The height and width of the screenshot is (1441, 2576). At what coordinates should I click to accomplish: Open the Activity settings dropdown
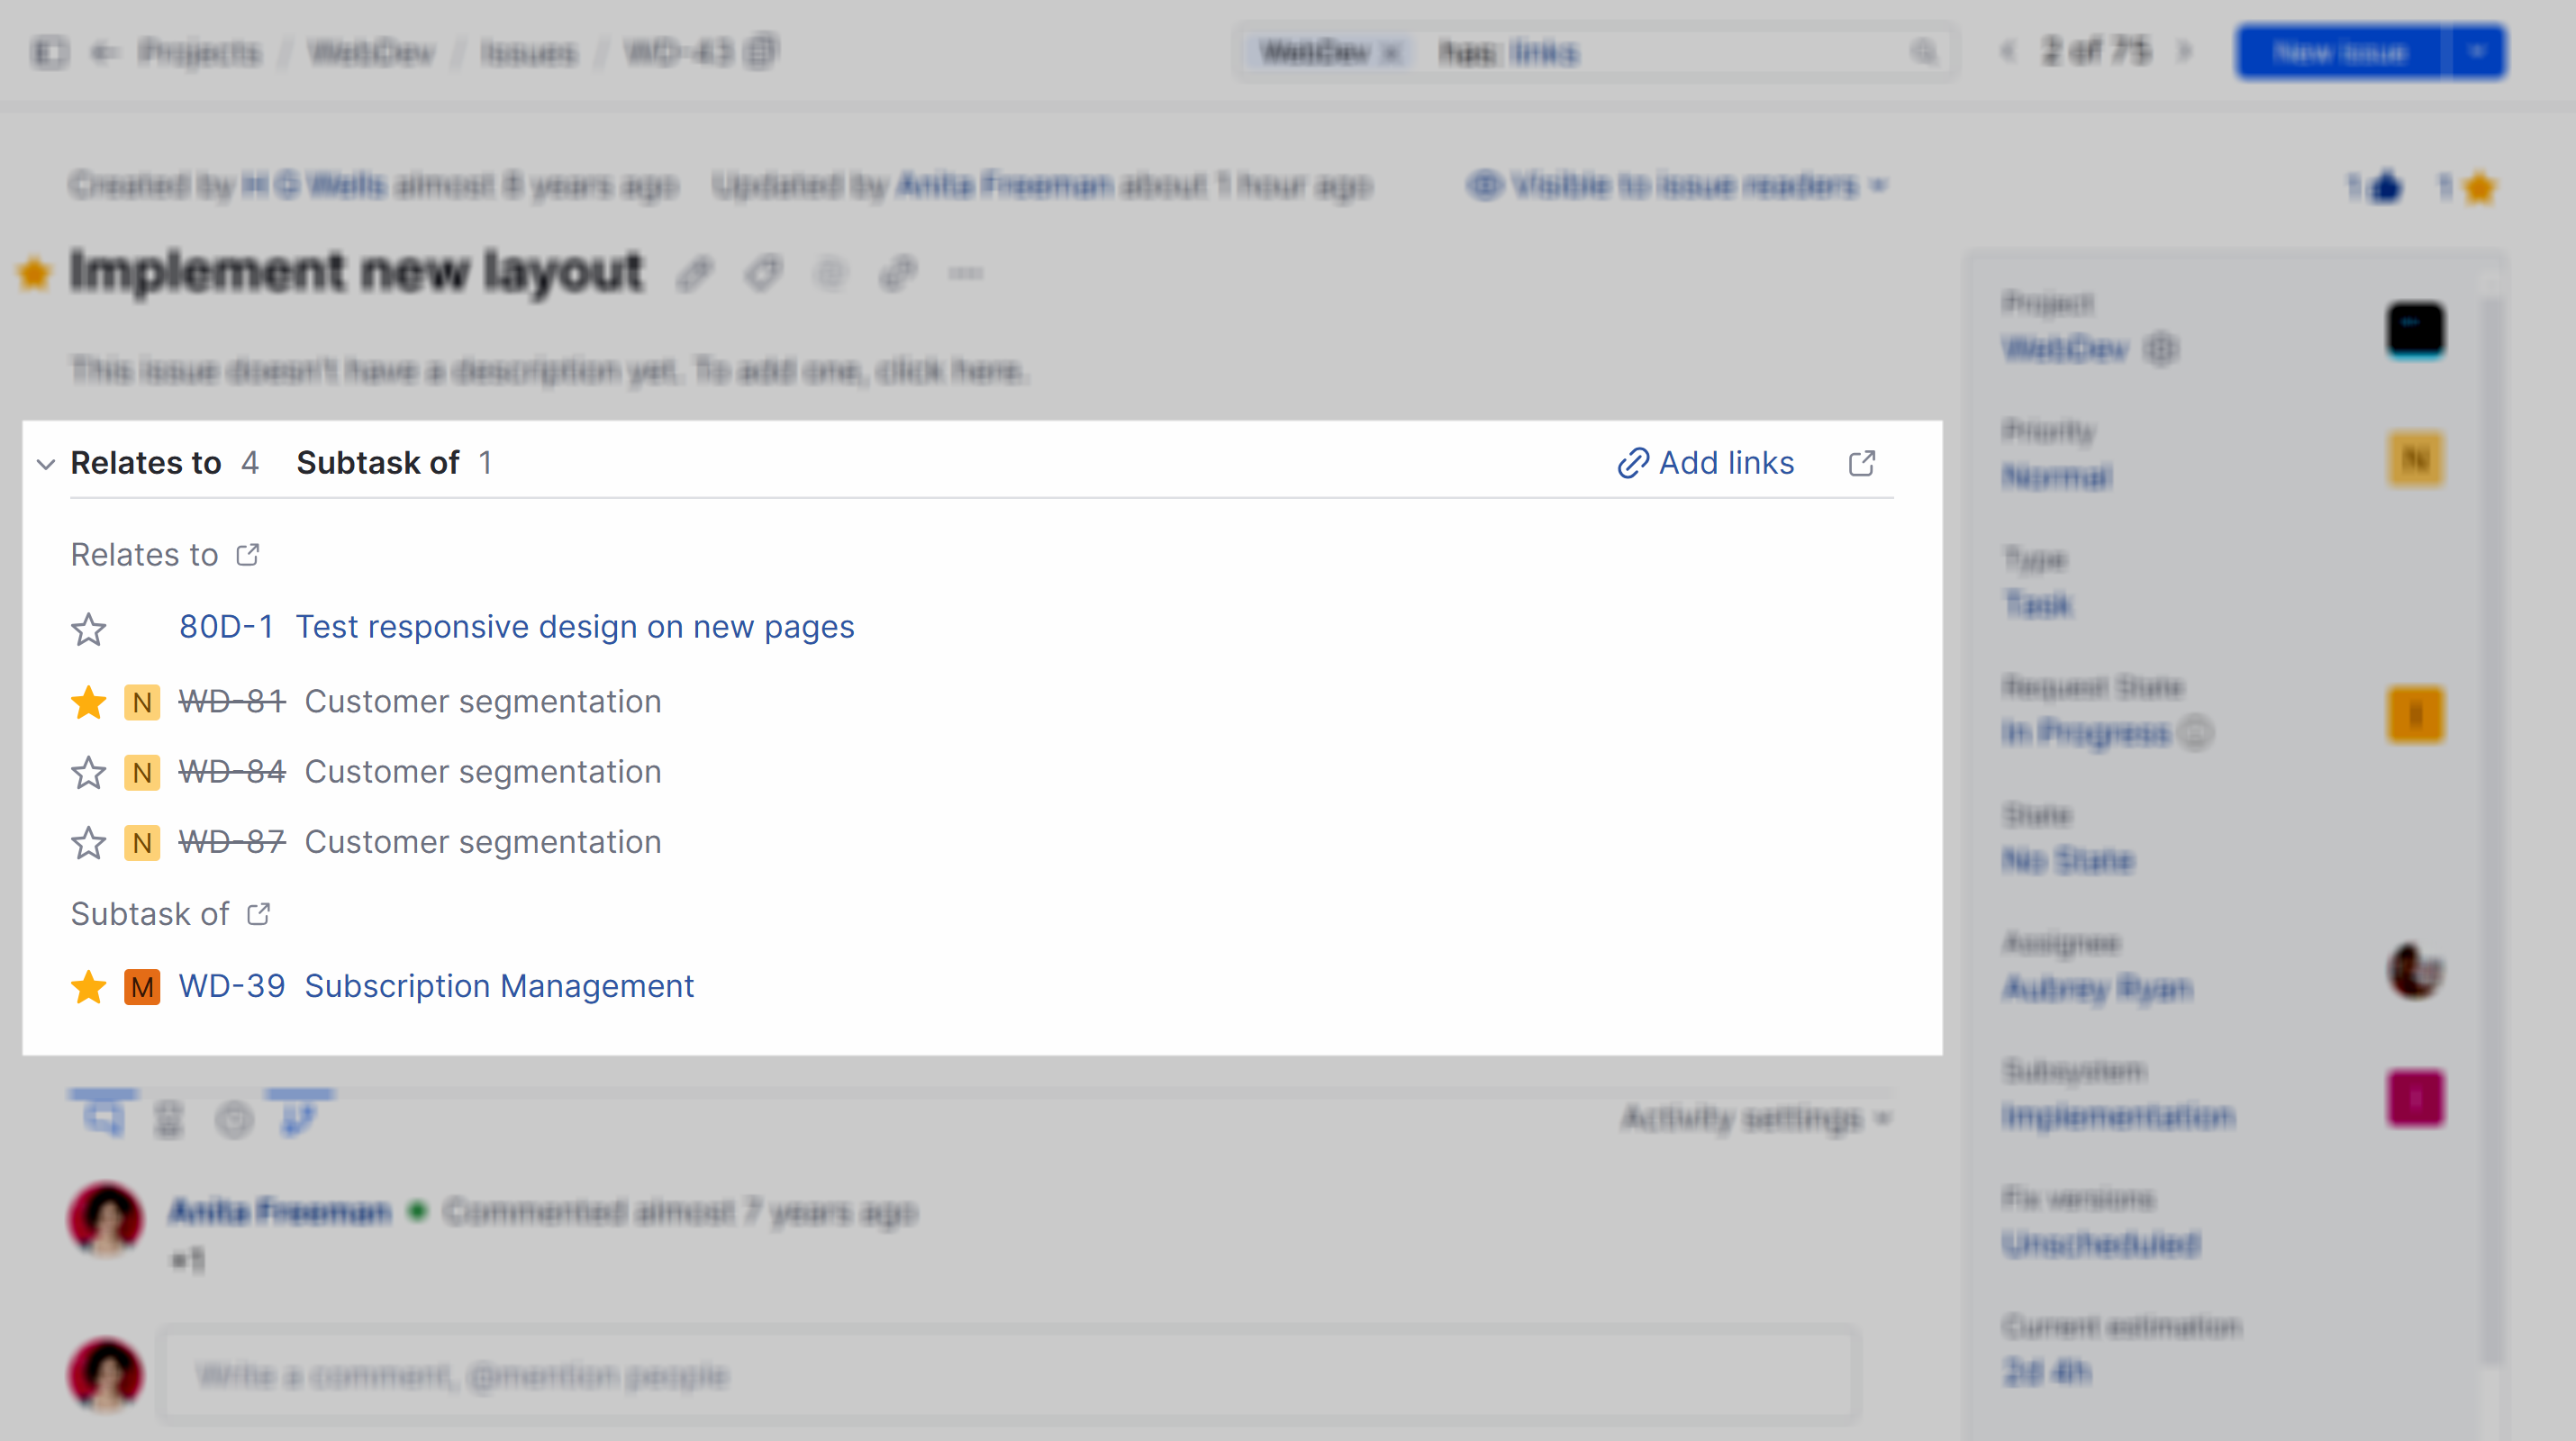[x=1755, y=1118]
